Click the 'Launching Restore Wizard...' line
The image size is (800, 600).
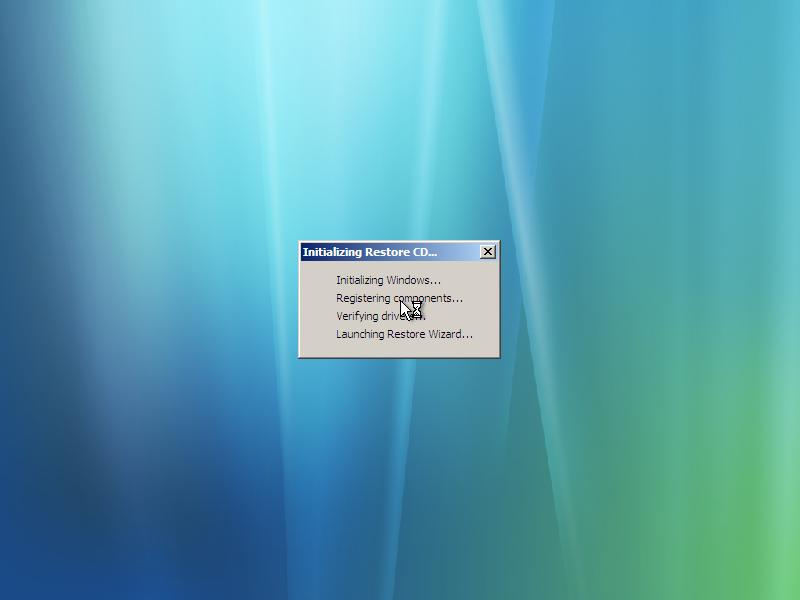point(404,334)
